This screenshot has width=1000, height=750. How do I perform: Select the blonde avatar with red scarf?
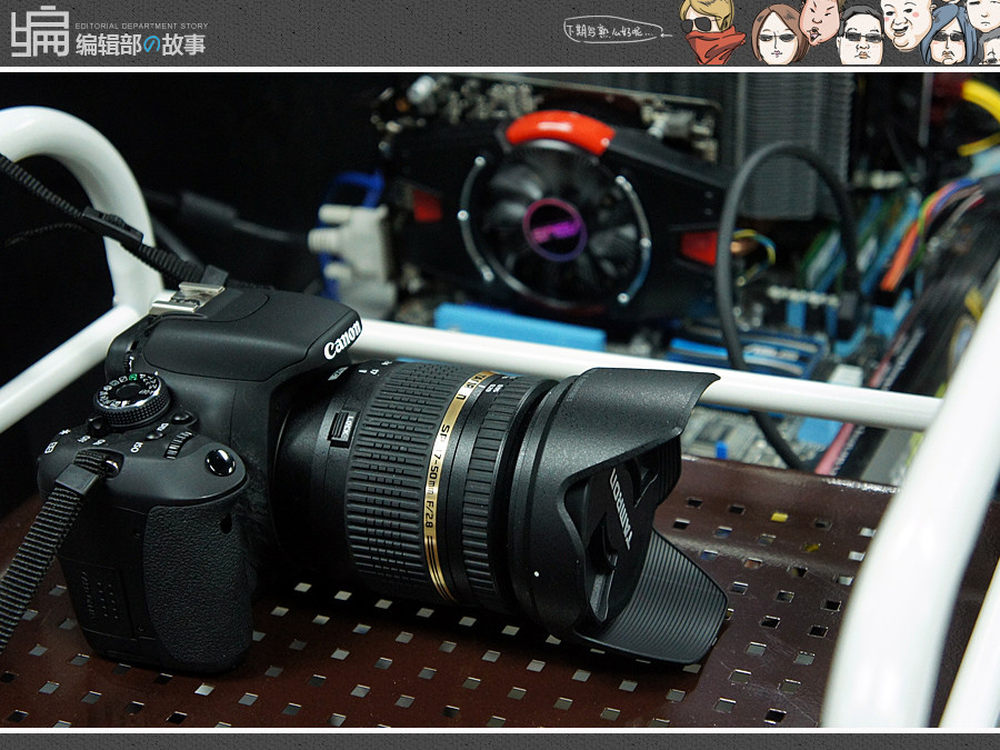click(x=712, y=32)
